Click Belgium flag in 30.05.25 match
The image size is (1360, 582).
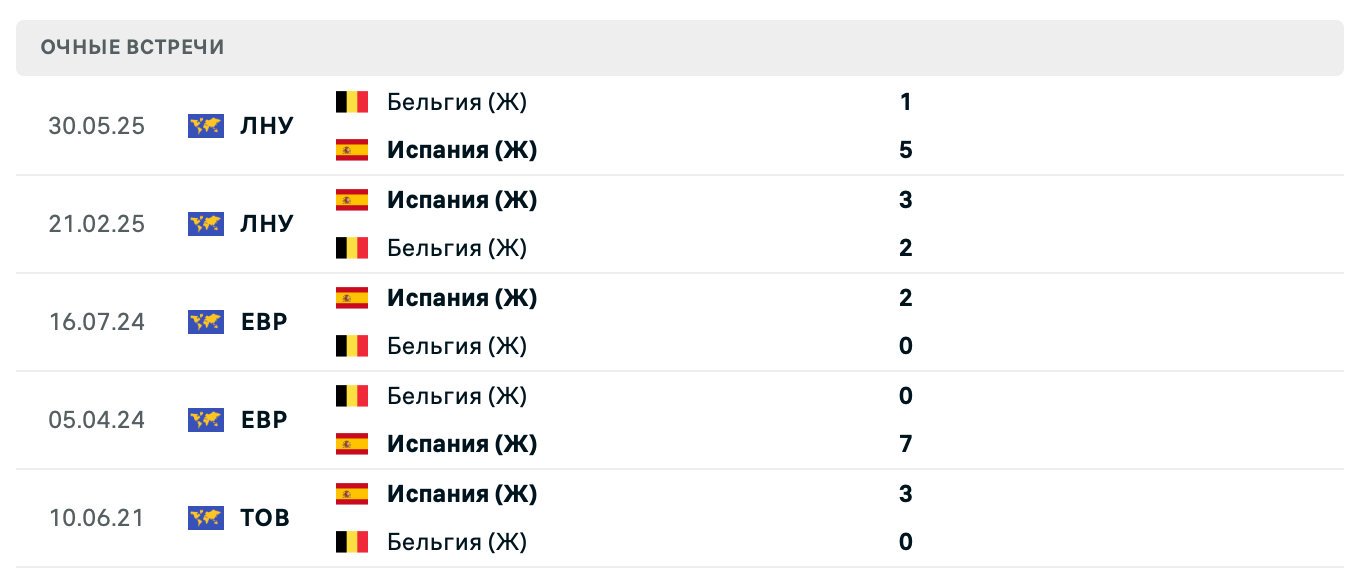click(x=352, y=102)
